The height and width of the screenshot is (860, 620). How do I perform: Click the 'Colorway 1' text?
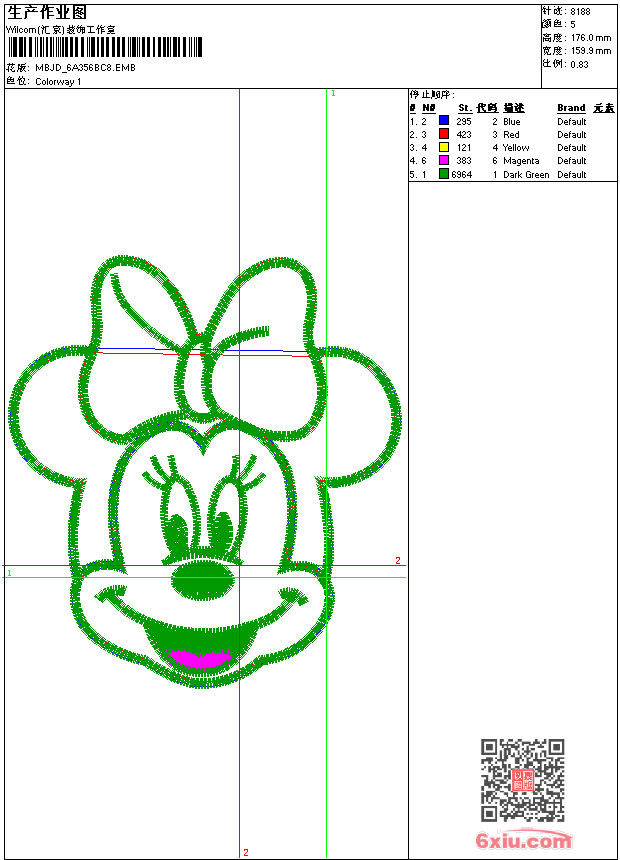coord(58,82)
